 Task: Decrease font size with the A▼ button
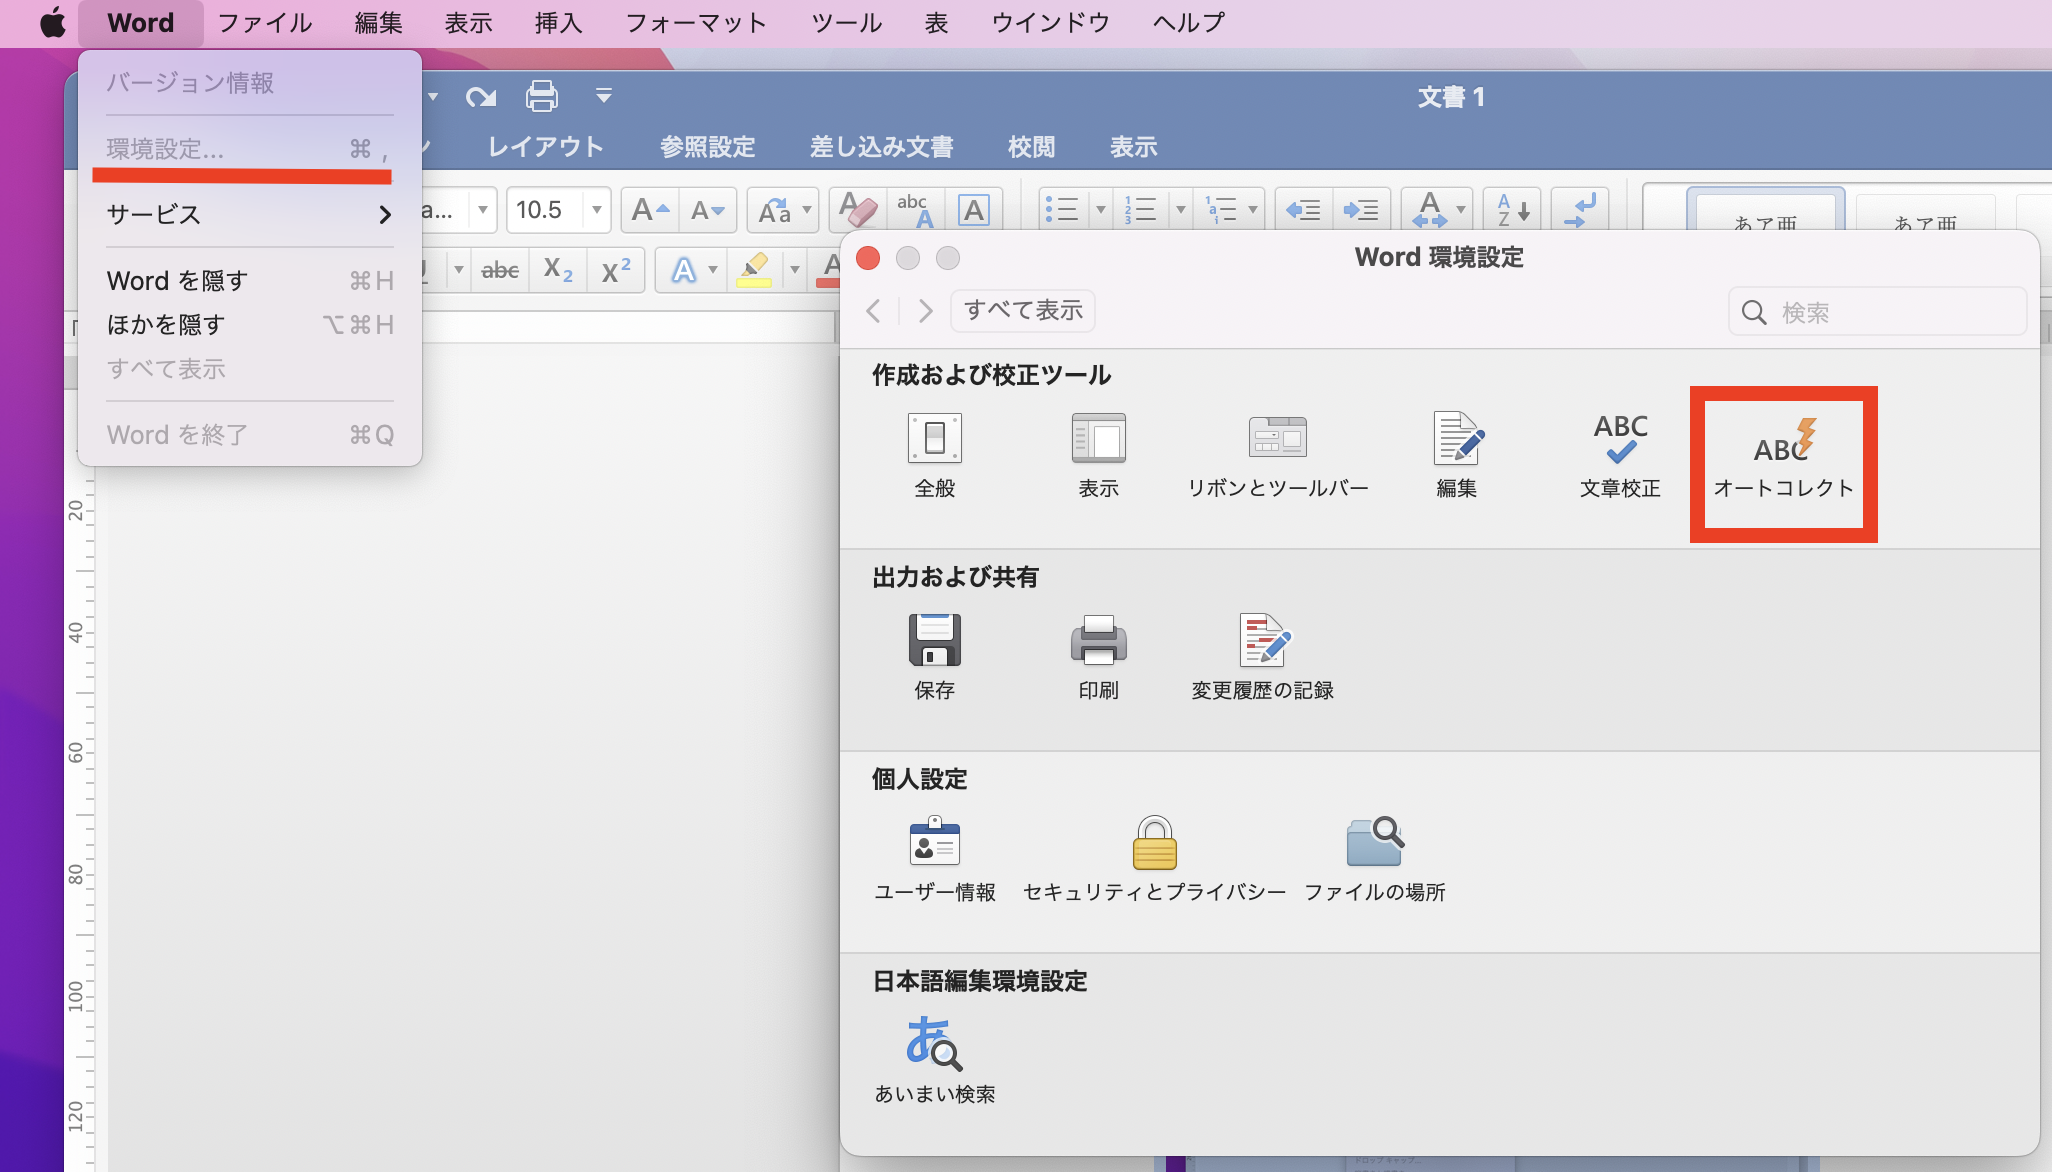pos(708,210)
